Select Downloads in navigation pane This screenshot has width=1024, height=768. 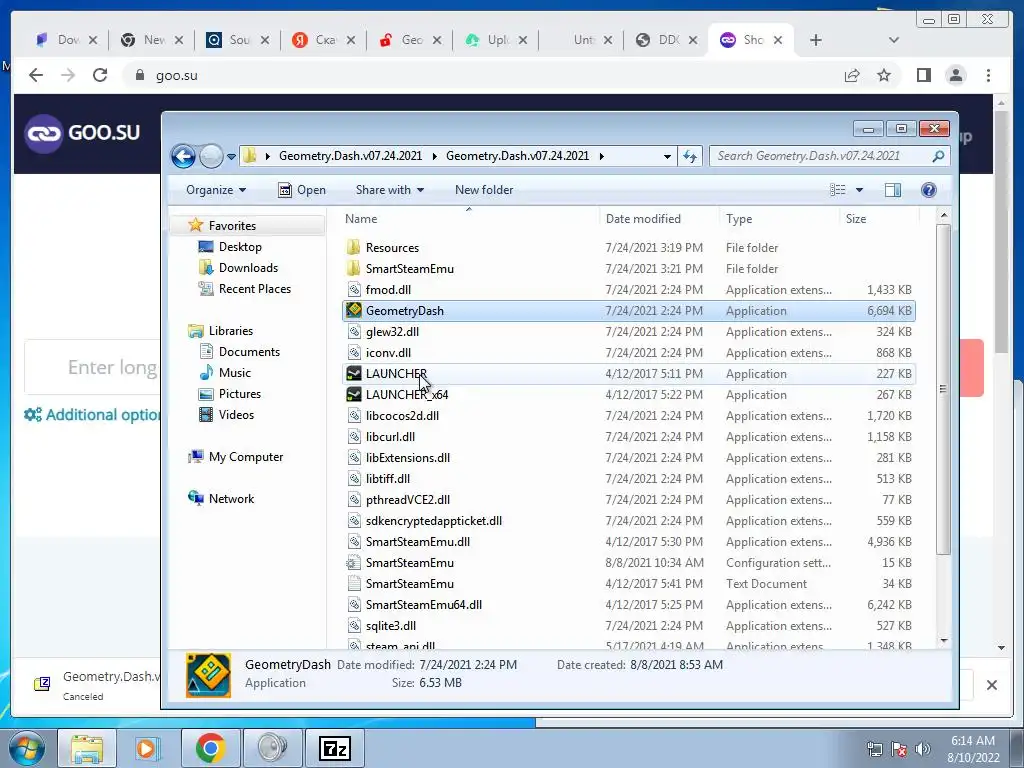248,268
